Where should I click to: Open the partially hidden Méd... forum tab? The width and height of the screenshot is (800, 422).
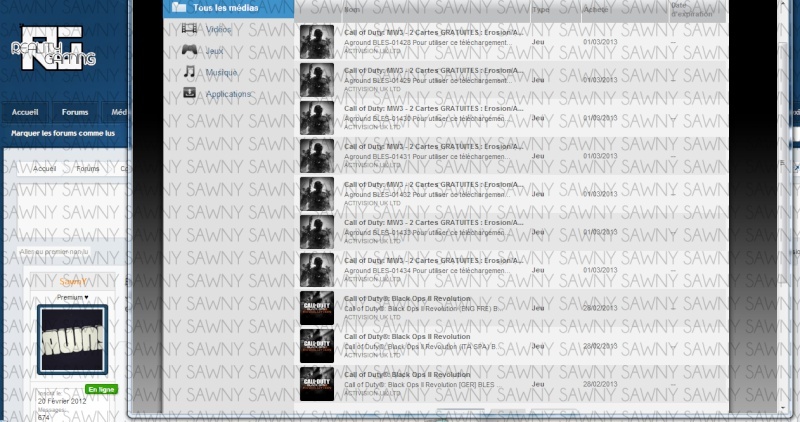coord(116,112)
